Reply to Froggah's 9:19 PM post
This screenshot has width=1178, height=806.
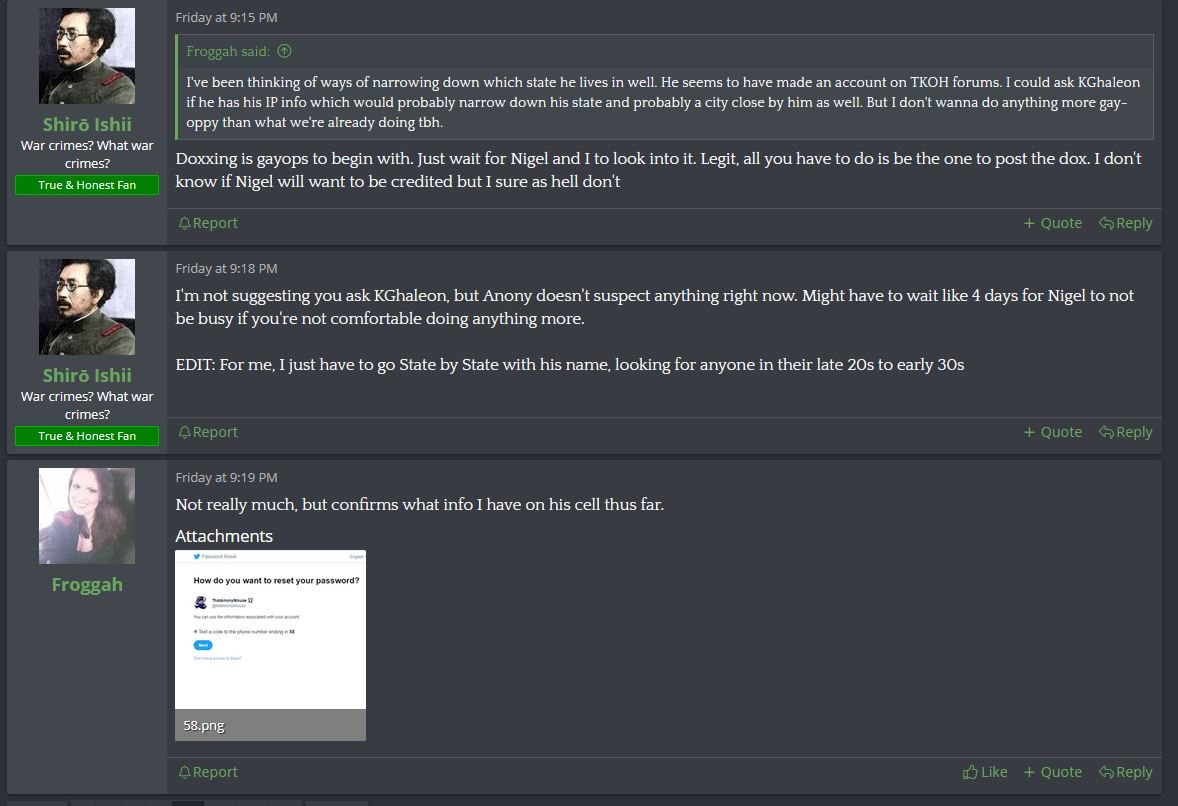(1125, 772)
